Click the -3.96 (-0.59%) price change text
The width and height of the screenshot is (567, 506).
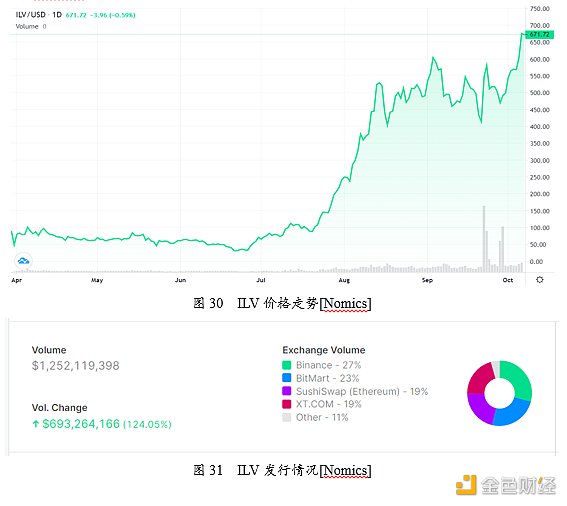(112, 15)
